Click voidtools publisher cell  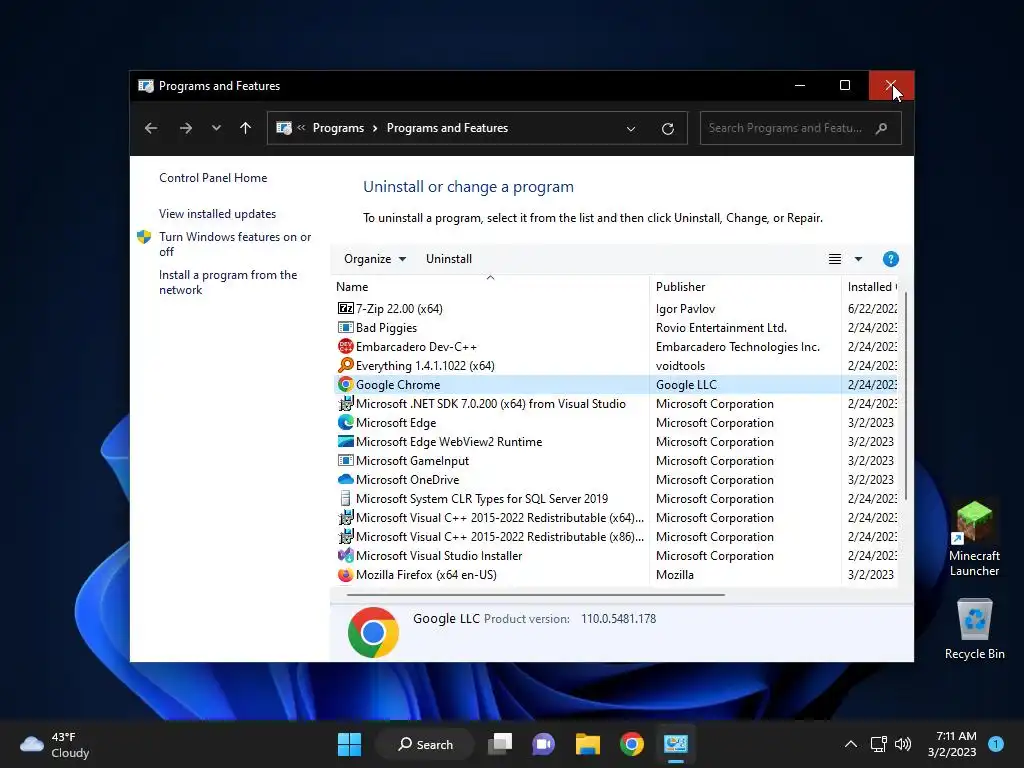click(680, 365)
